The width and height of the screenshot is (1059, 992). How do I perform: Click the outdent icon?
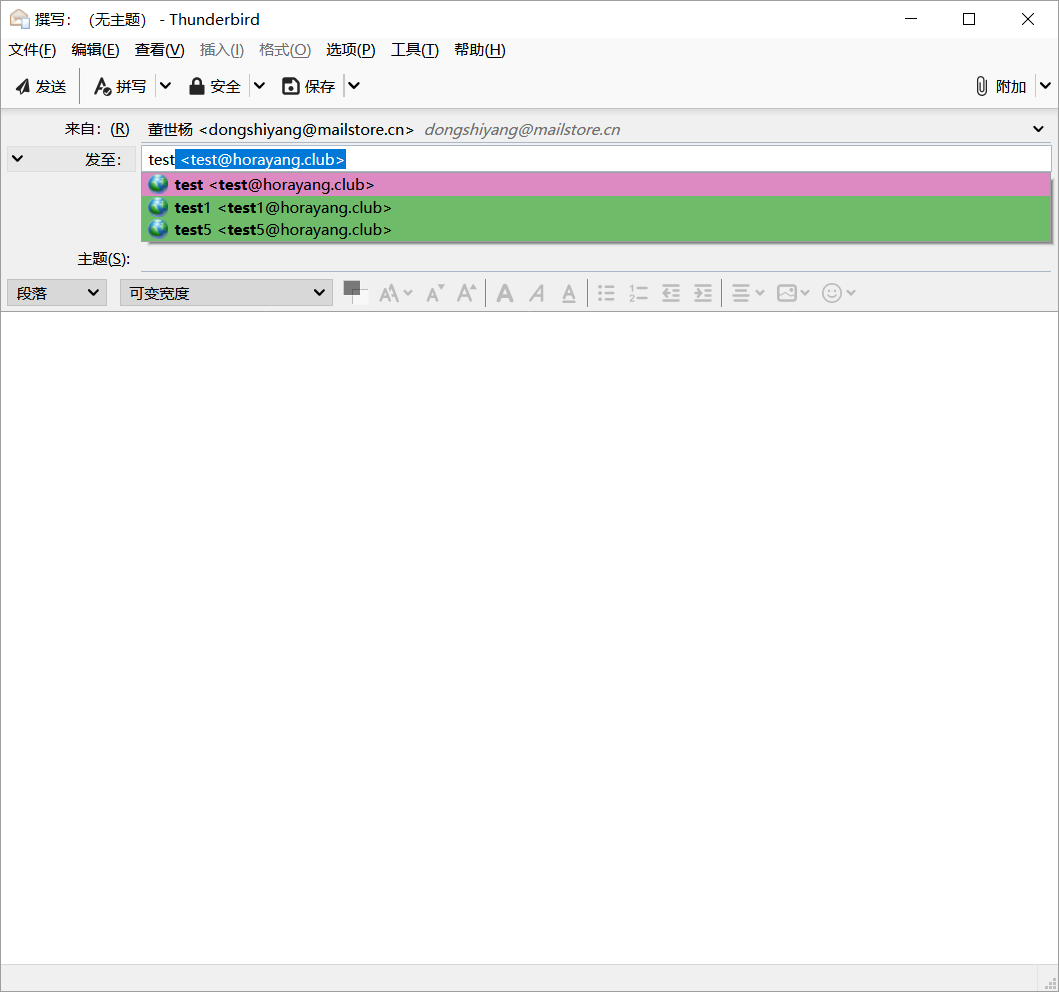(671, 293)
